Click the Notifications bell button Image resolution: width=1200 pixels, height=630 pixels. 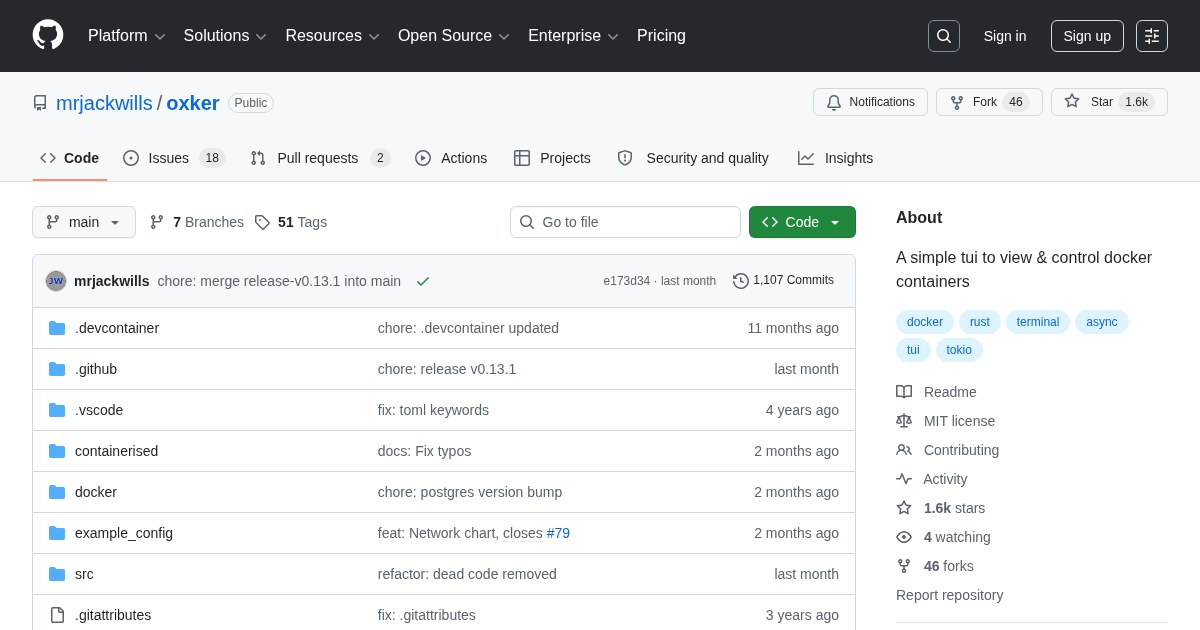(870, 102)
